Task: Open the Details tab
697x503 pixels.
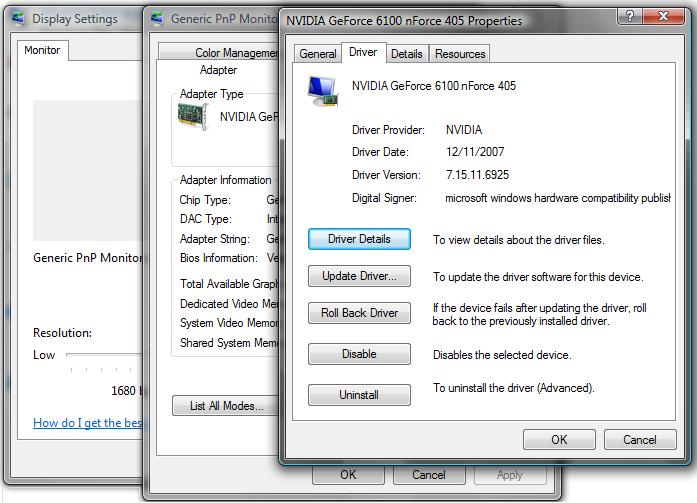Action: 407,54
